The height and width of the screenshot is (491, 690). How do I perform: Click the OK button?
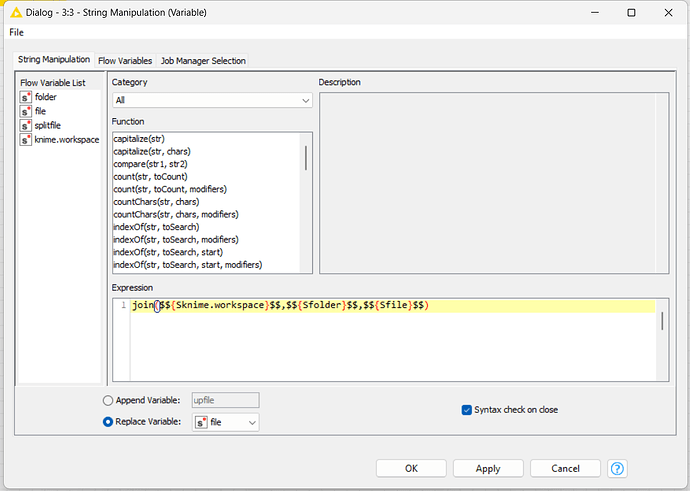(411, 469)
